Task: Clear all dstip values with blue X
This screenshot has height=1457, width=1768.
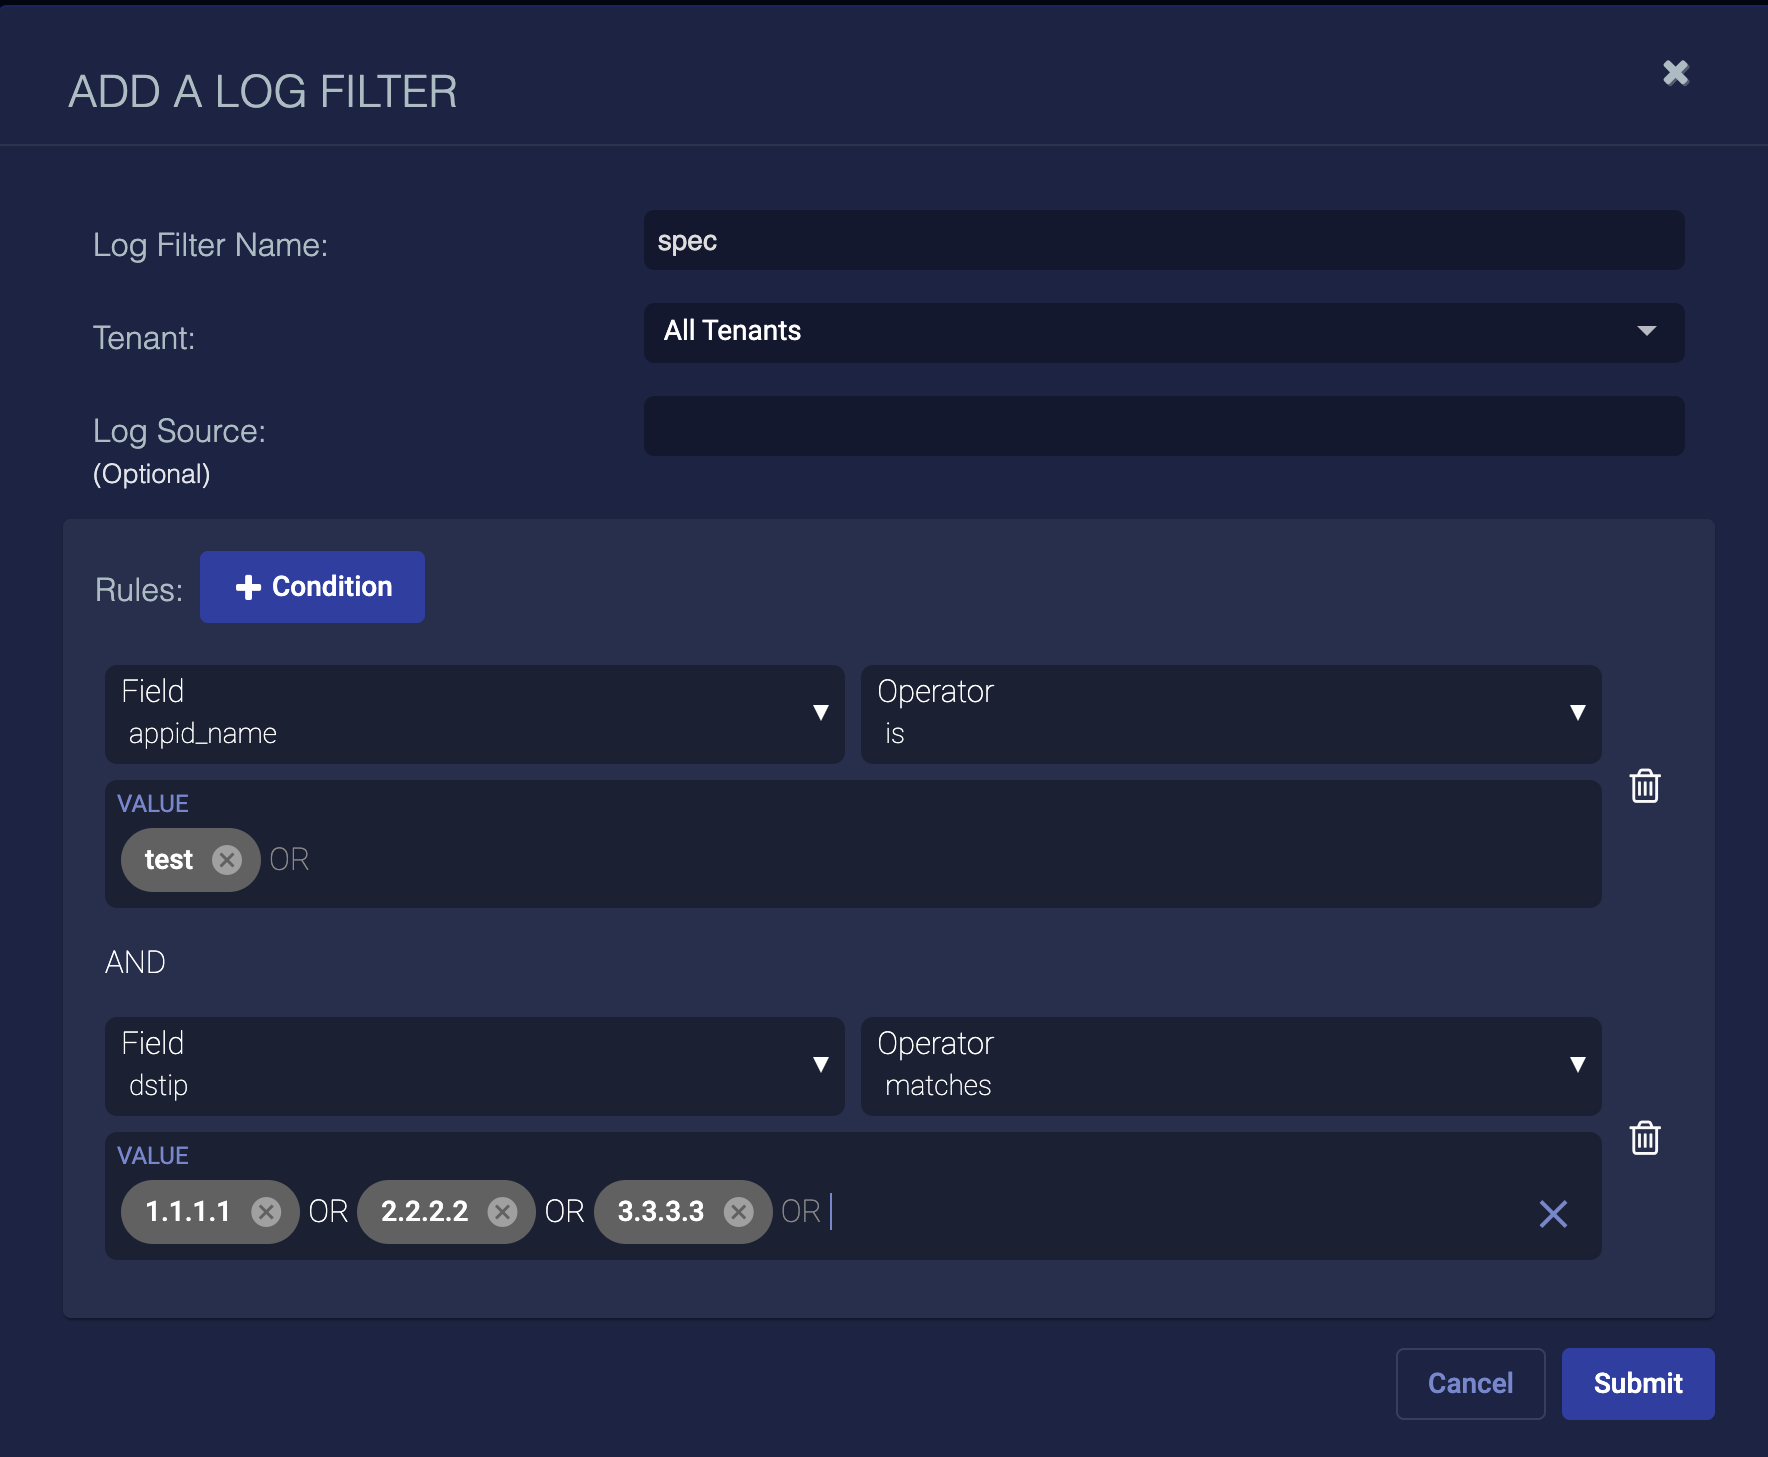Action: [1552, 1214]
